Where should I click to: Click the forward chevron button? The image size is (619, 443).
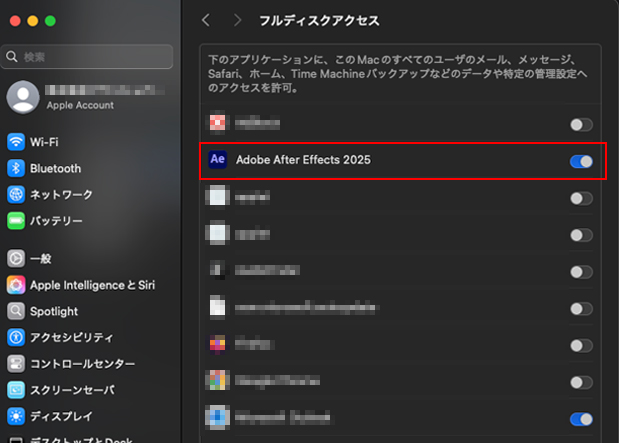click(x=237, y=20)
